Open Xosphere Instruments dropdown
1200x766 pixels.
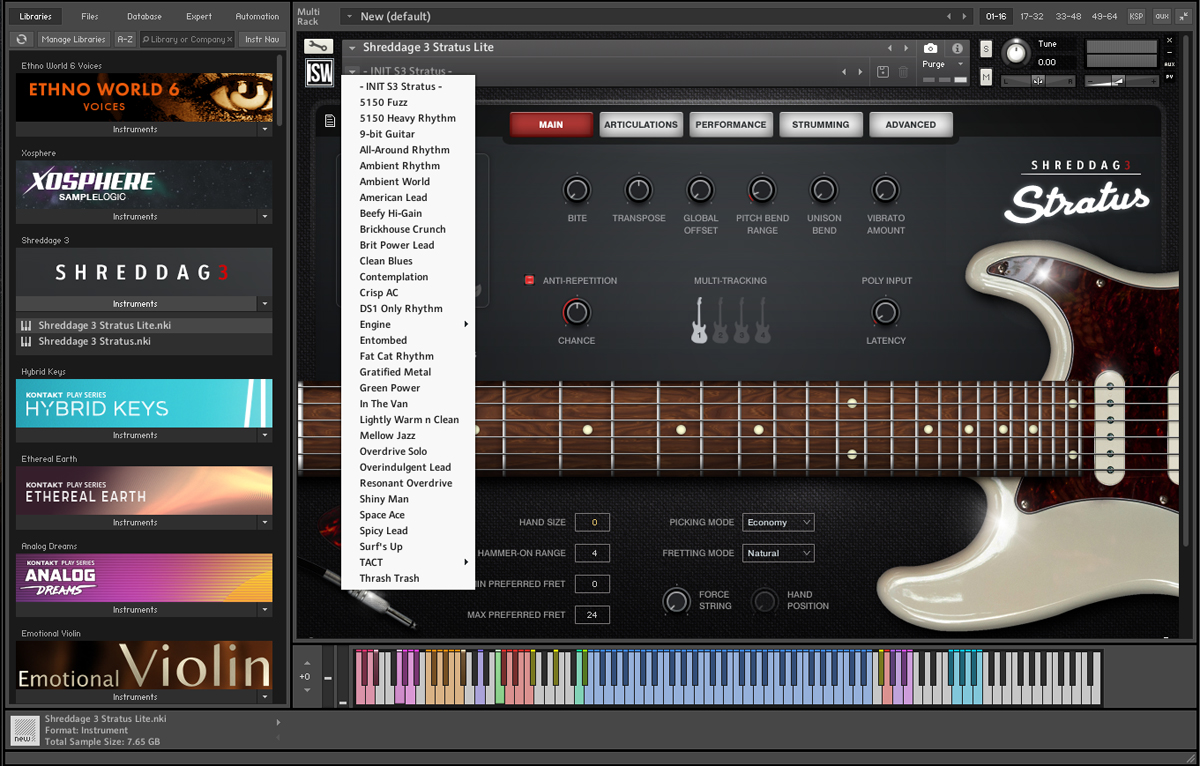pyautogui.click(x=265, y=217)
